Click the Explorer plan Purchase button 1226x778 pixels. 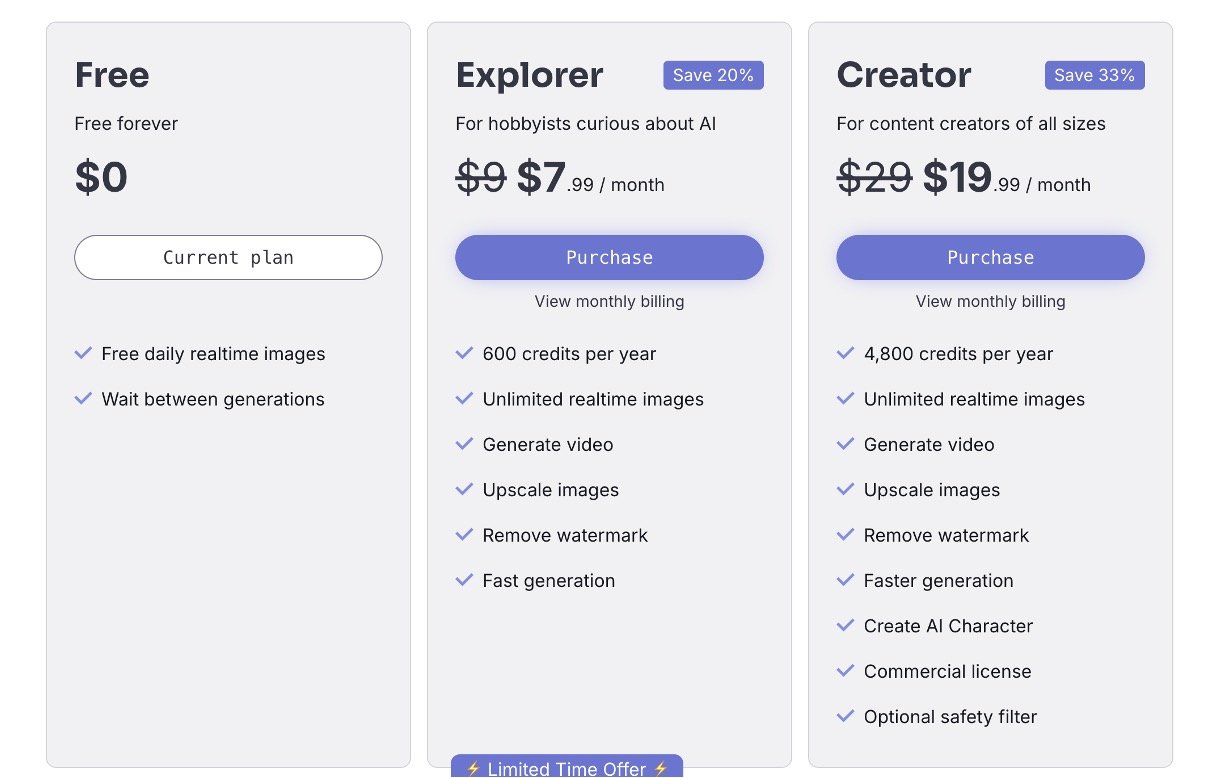[609, 258]
